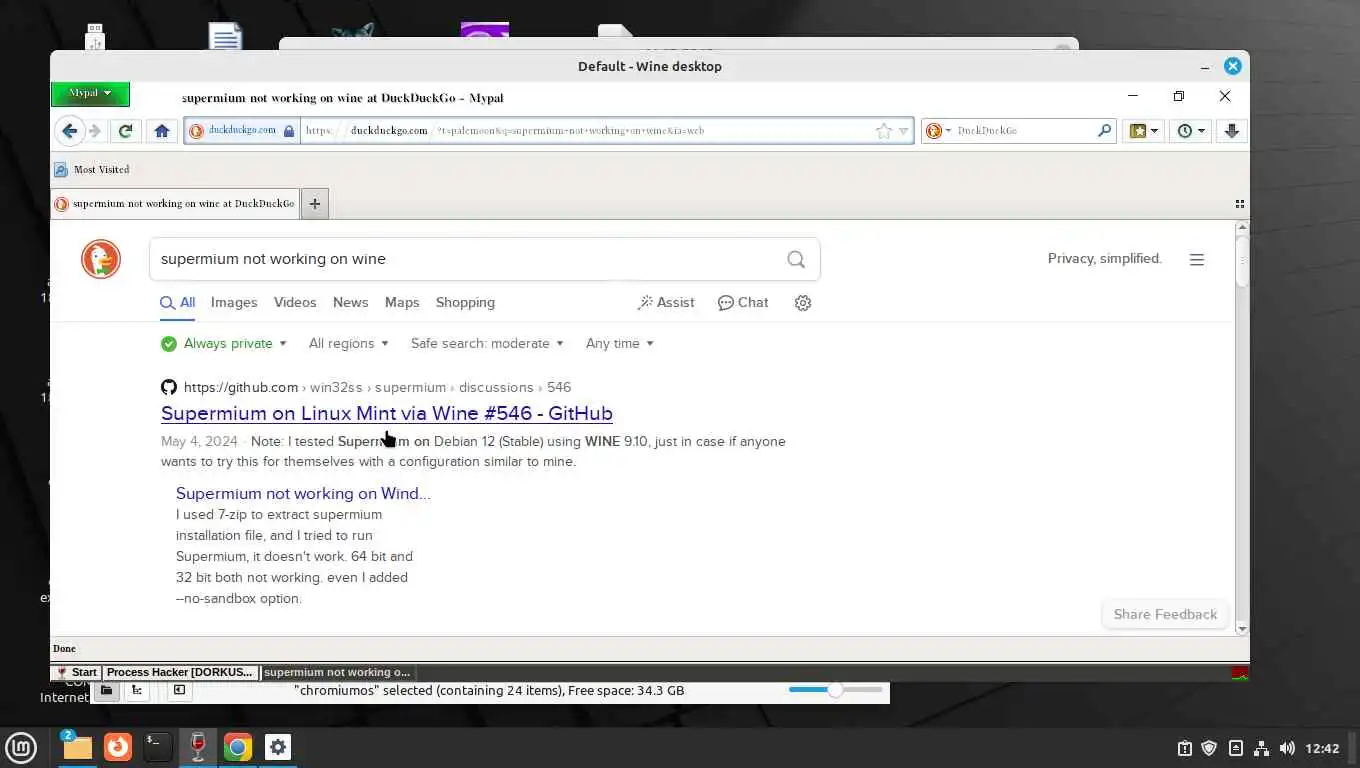Screen dimensions: 1360x768
Task: Click the Wine desktop Start button
Action: [x=76, y=672]
